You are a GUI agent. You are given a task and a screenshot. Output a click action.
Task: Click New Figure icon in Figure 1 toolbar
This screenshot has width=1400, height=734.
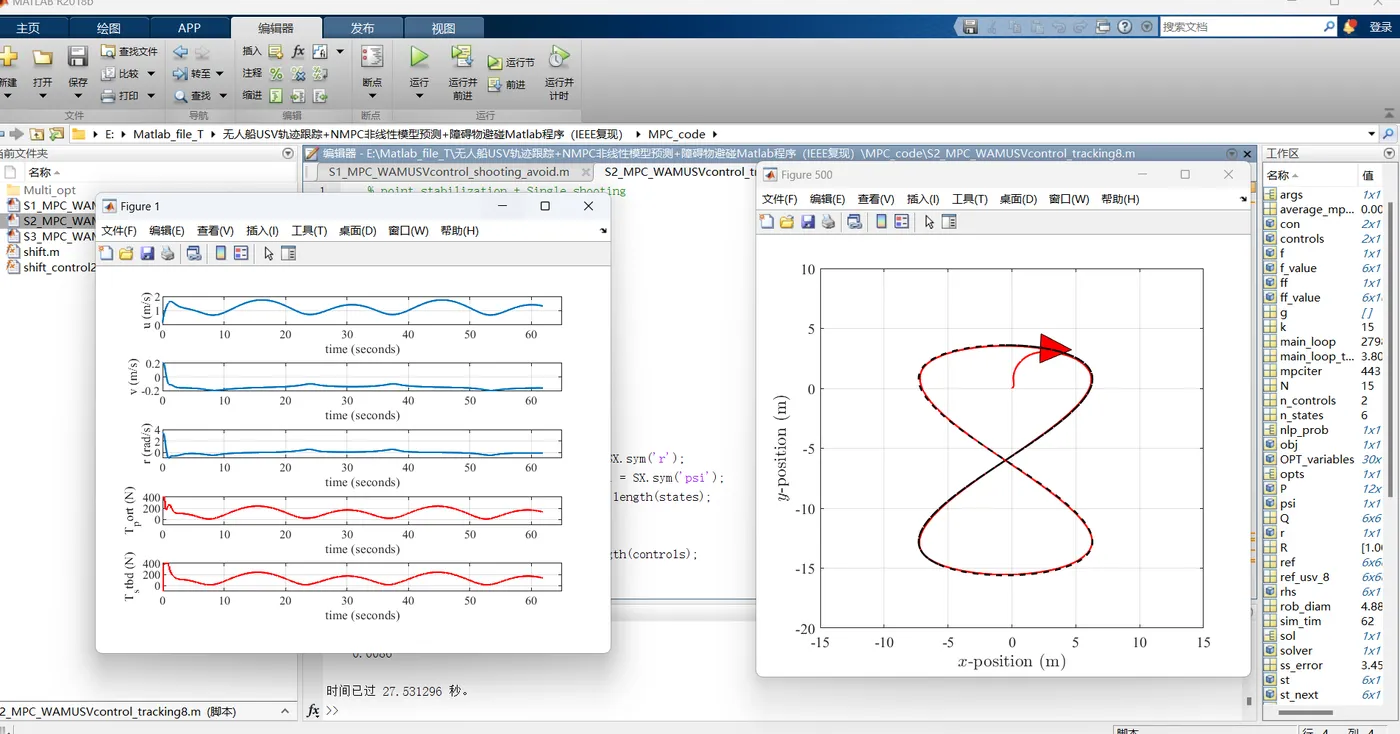(x=106, y=254)
